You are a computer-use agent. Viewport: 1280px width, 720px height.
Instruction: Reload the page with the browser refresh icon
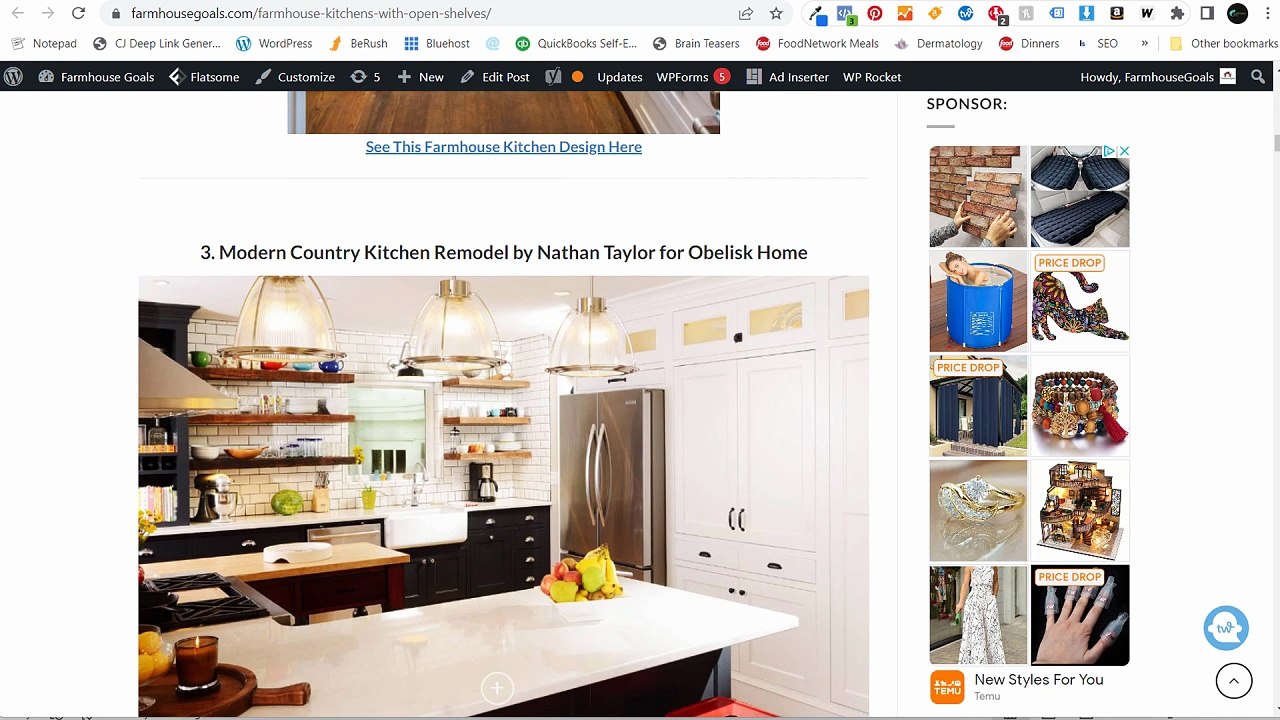[x=79, y=14]
